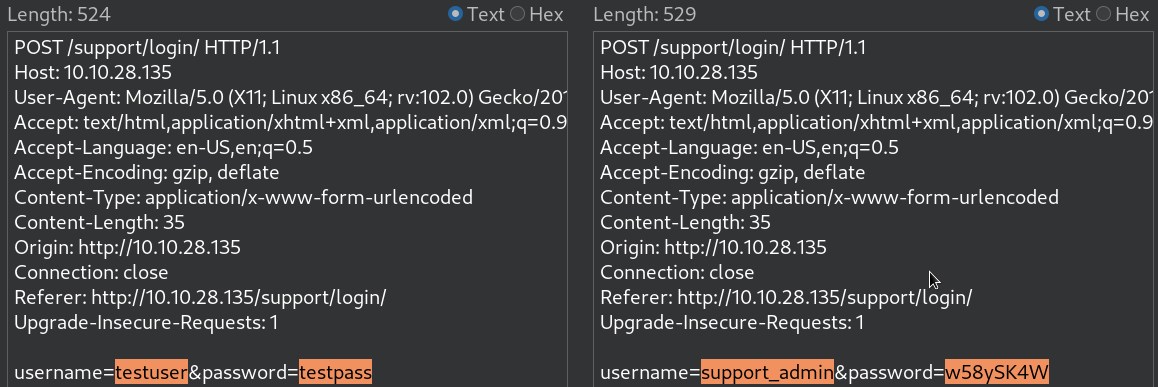Click Upgrade-Insecure-Requests line in the support_admin request

(732, 323)
